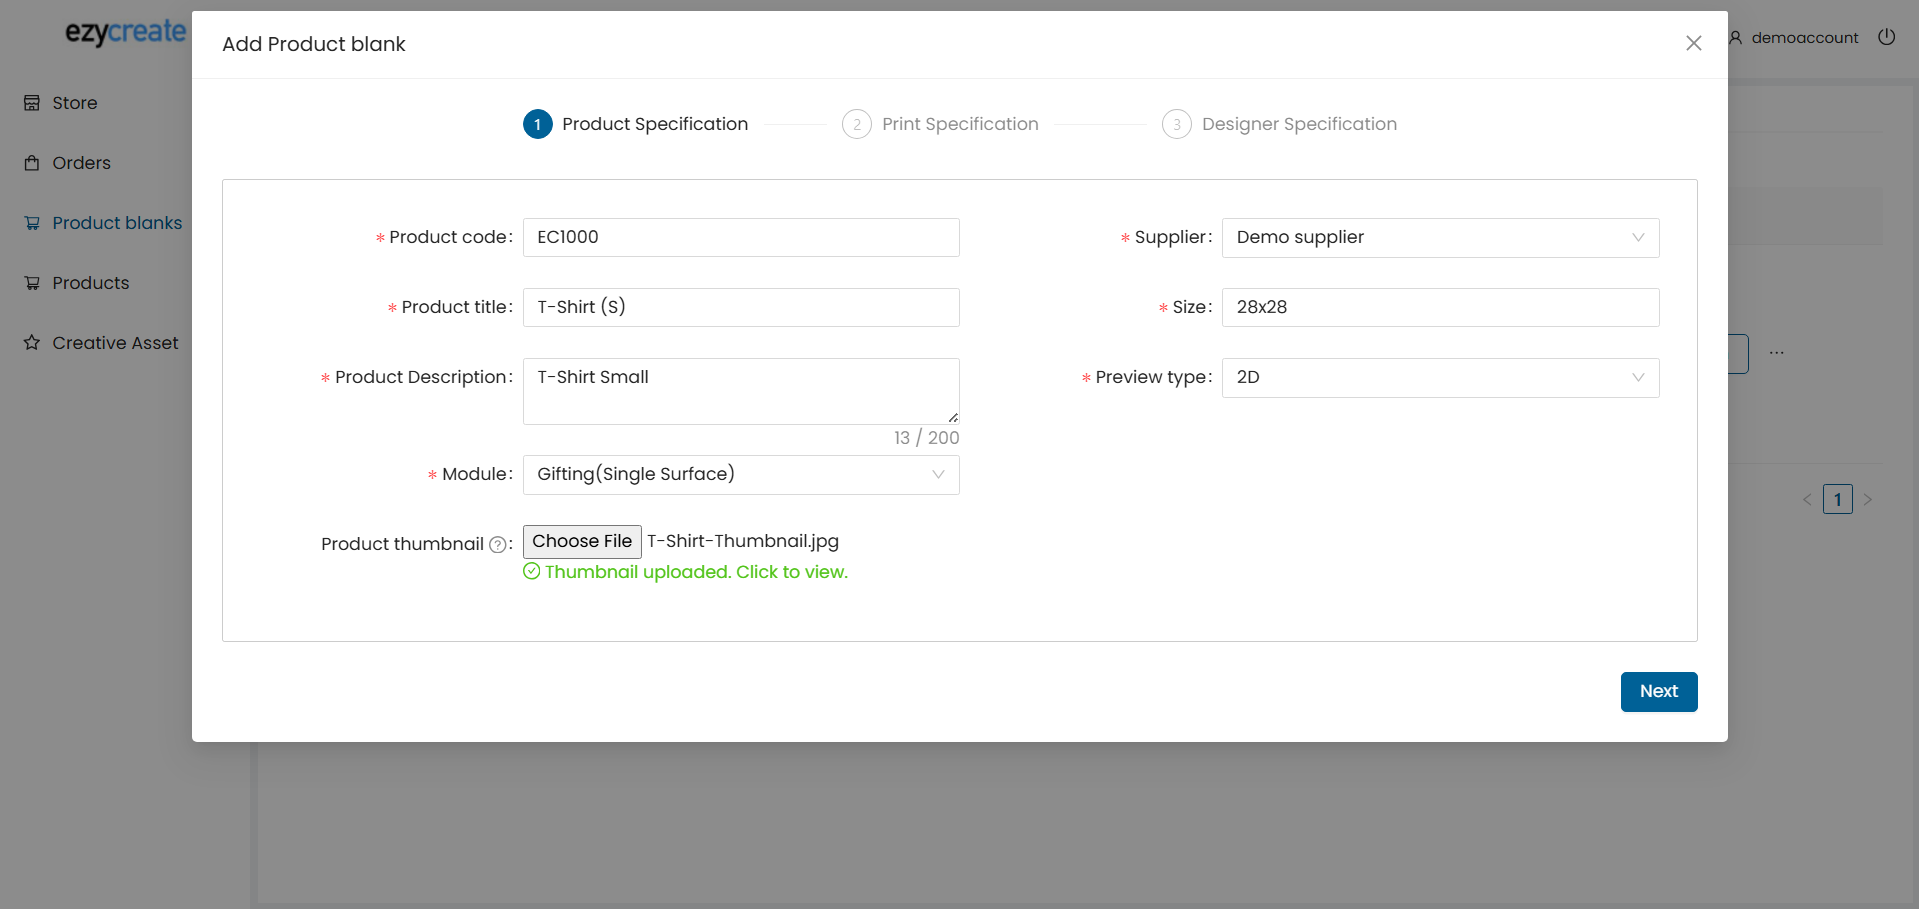This screenshot has height=909, width=1919.
Task: Click the Choose File button
Action: pyautogui.click(x=582, y=541)
